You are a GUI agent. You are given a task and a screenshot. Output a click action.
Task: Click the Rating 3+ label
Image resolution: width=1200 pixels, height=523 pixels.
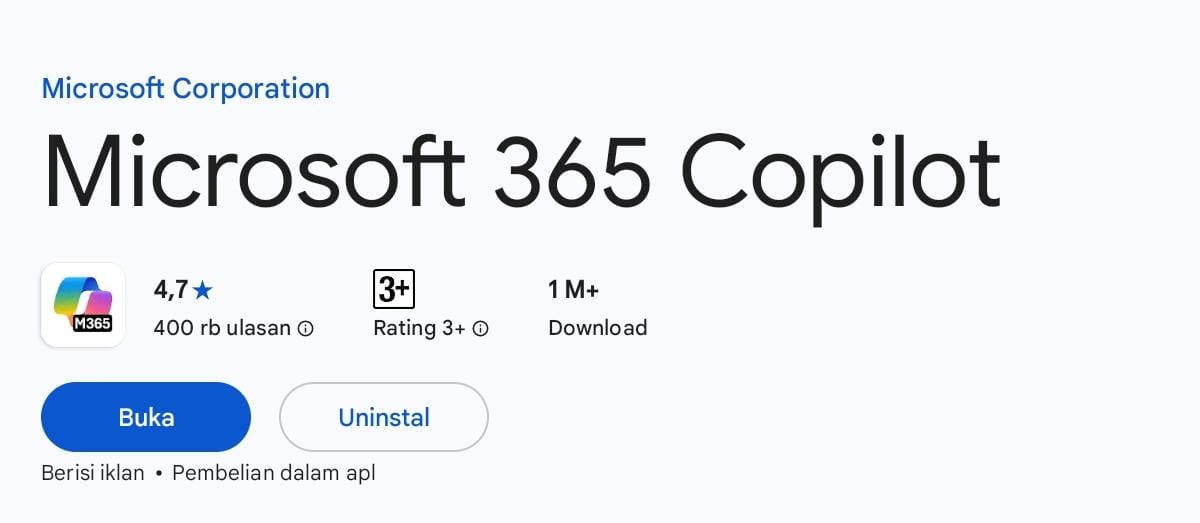[x=419, y=328]
